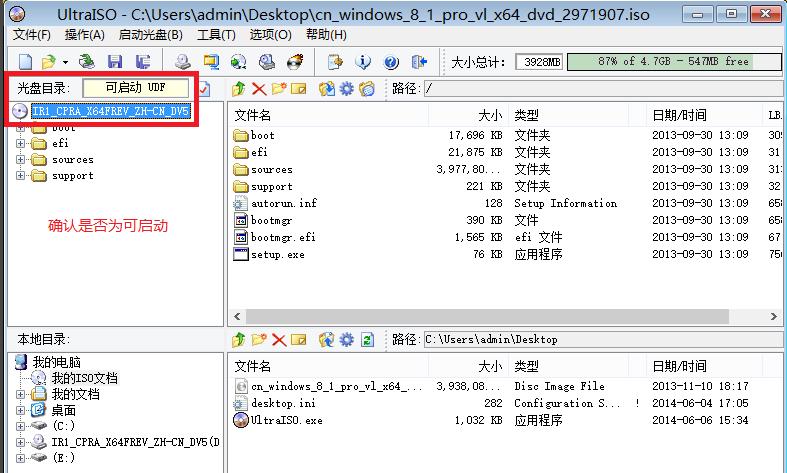Click the Make CD/DVD image icon

(183, 62)
